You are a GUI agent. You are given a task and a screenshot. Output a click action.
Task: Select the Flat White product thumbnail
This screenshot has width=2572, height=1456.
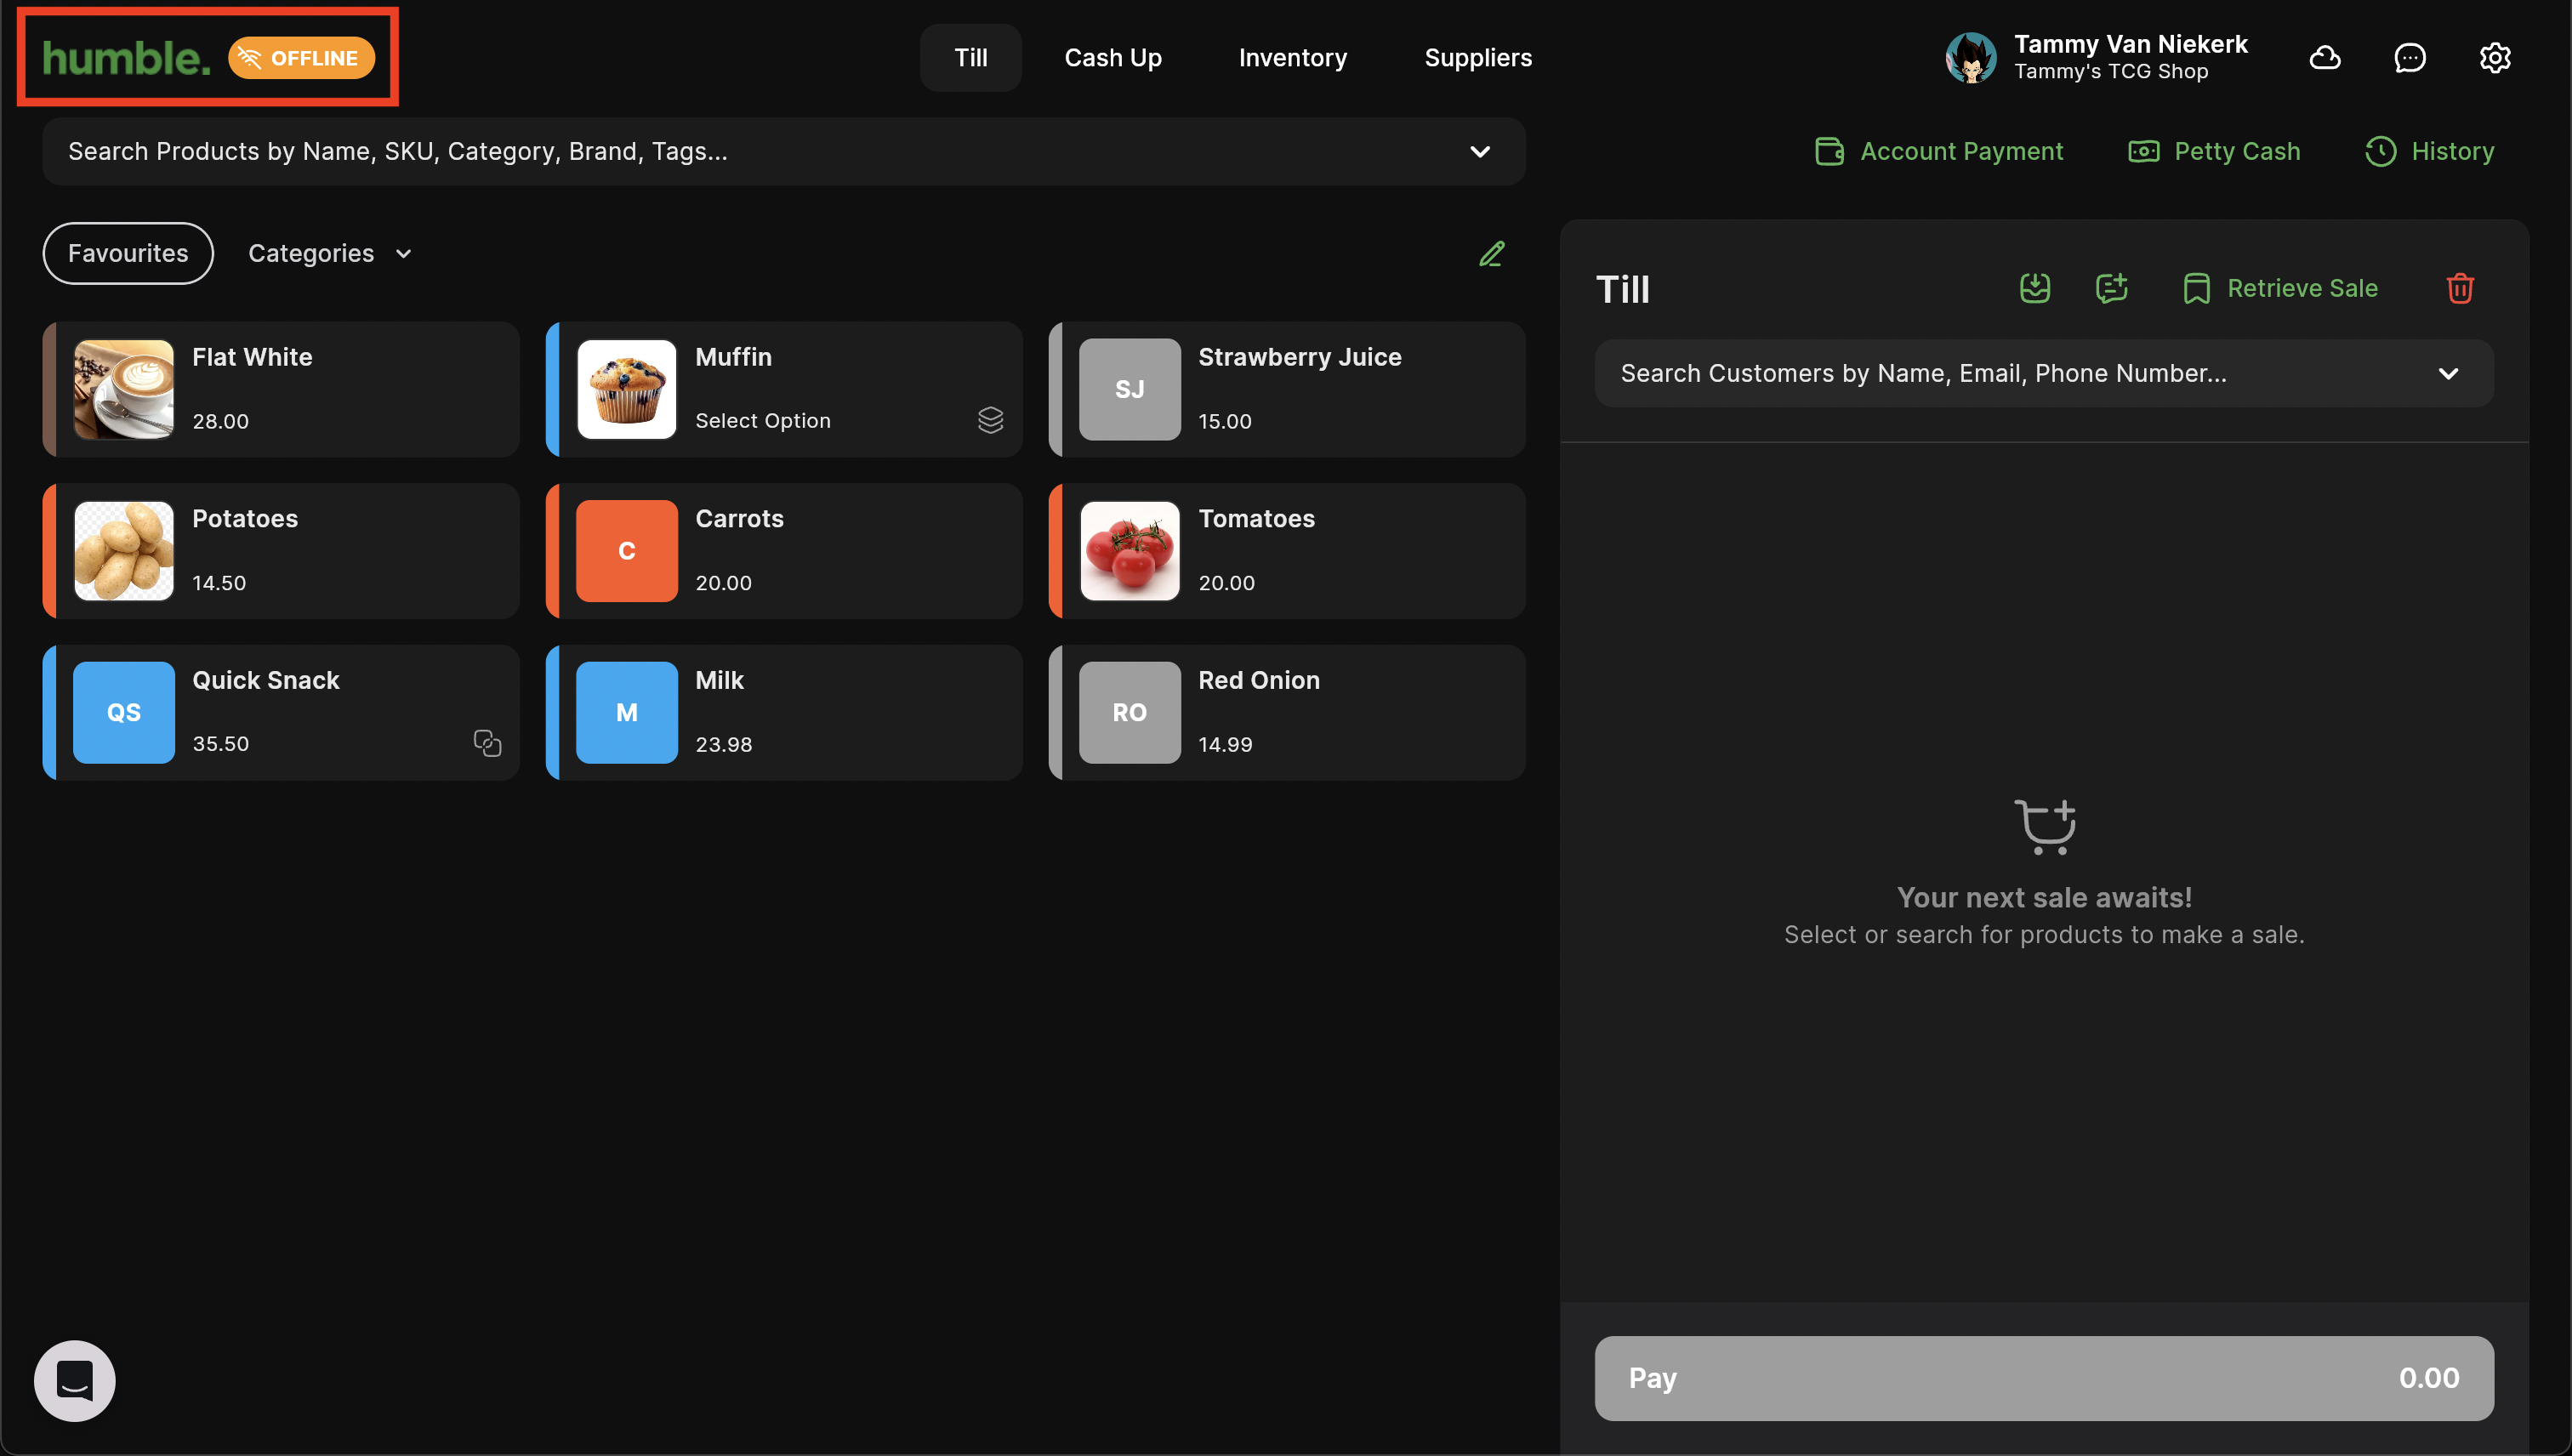[x=124, y=389]
